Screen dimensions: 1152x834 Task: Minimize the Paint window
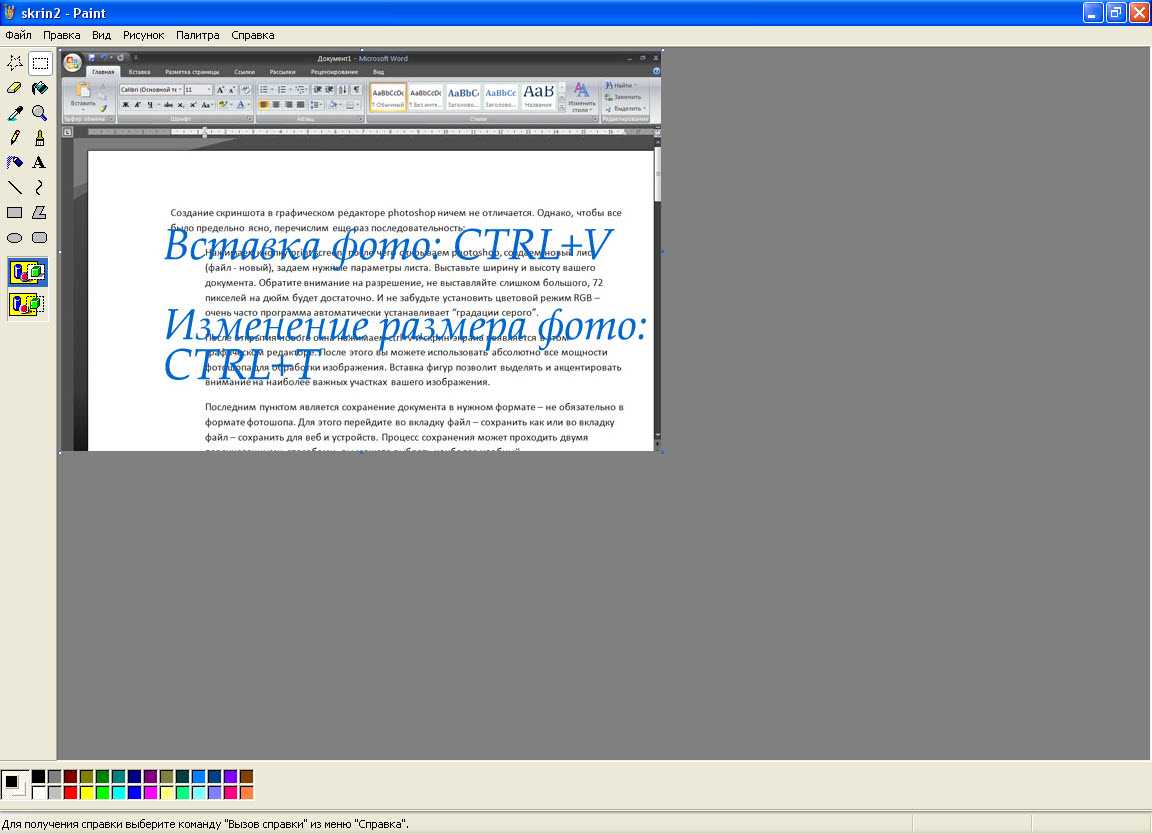(1093, 12)
